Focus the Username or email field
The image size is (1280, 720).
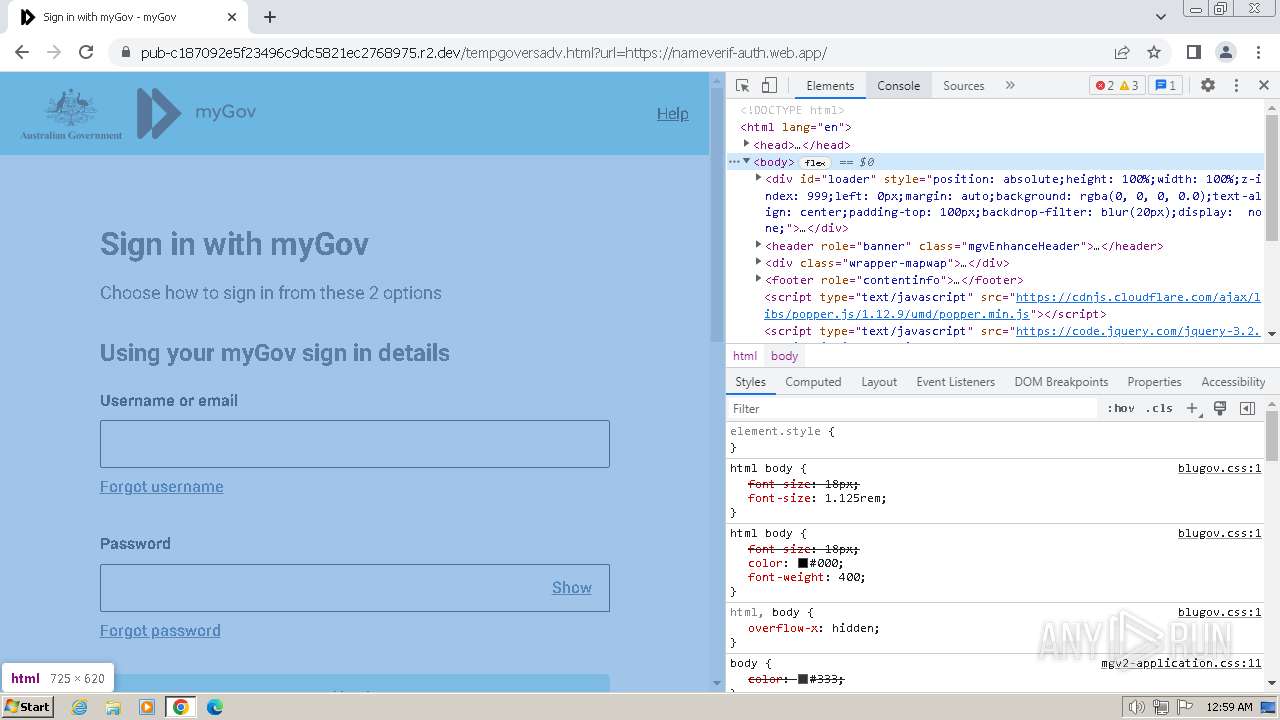pyautogui.click(x=355, y=444)
